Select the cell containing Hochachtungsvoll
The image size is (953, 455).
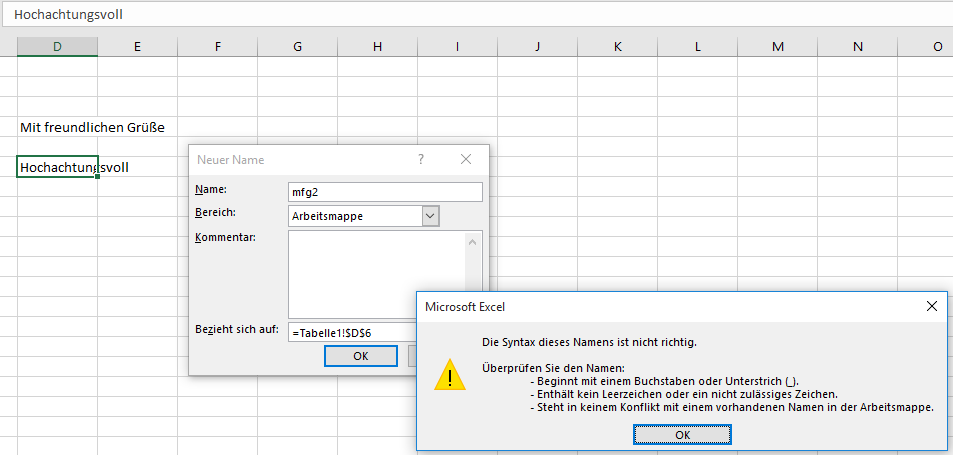pos(57,167)
